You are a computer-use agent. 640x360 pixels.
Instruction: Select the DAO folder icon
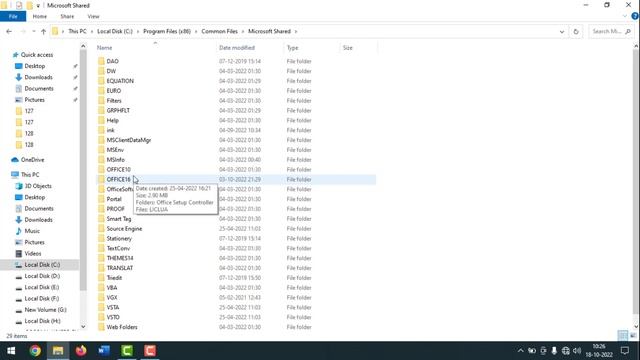tap(101, 61)
